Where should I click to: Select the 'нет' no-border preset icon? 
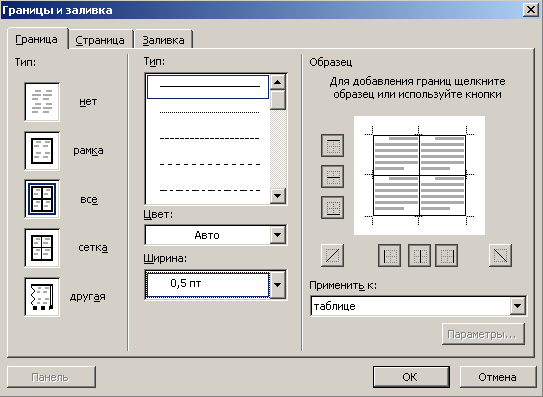pyautogui.click(x=42, y=102)
